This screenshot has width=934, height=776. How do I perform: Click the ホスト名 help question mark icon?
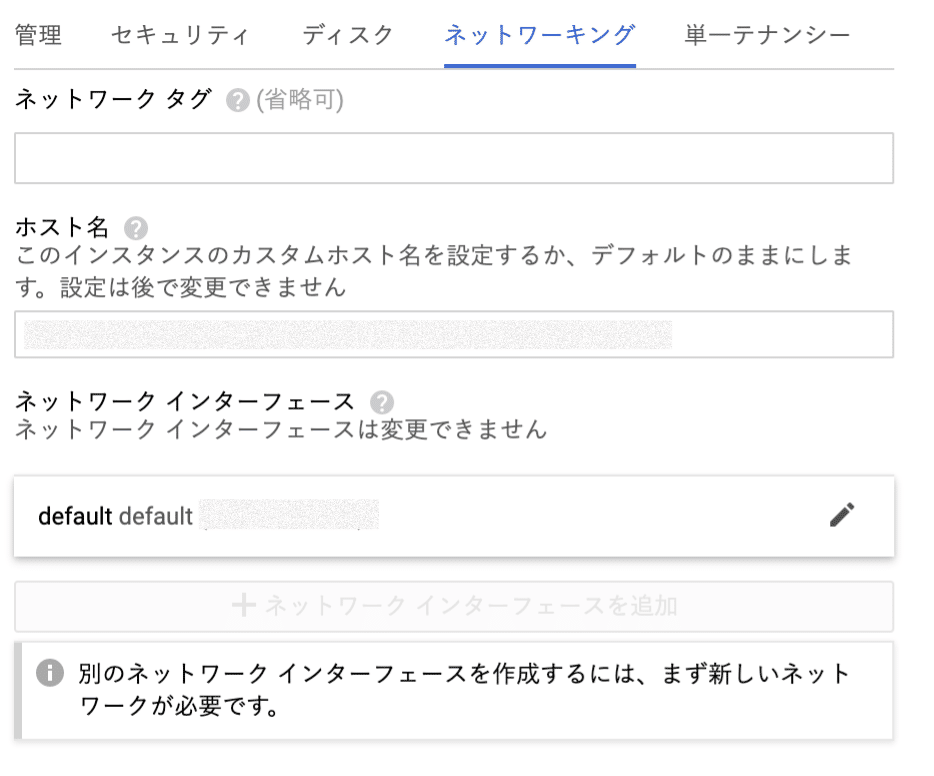(x=135, y=227)
